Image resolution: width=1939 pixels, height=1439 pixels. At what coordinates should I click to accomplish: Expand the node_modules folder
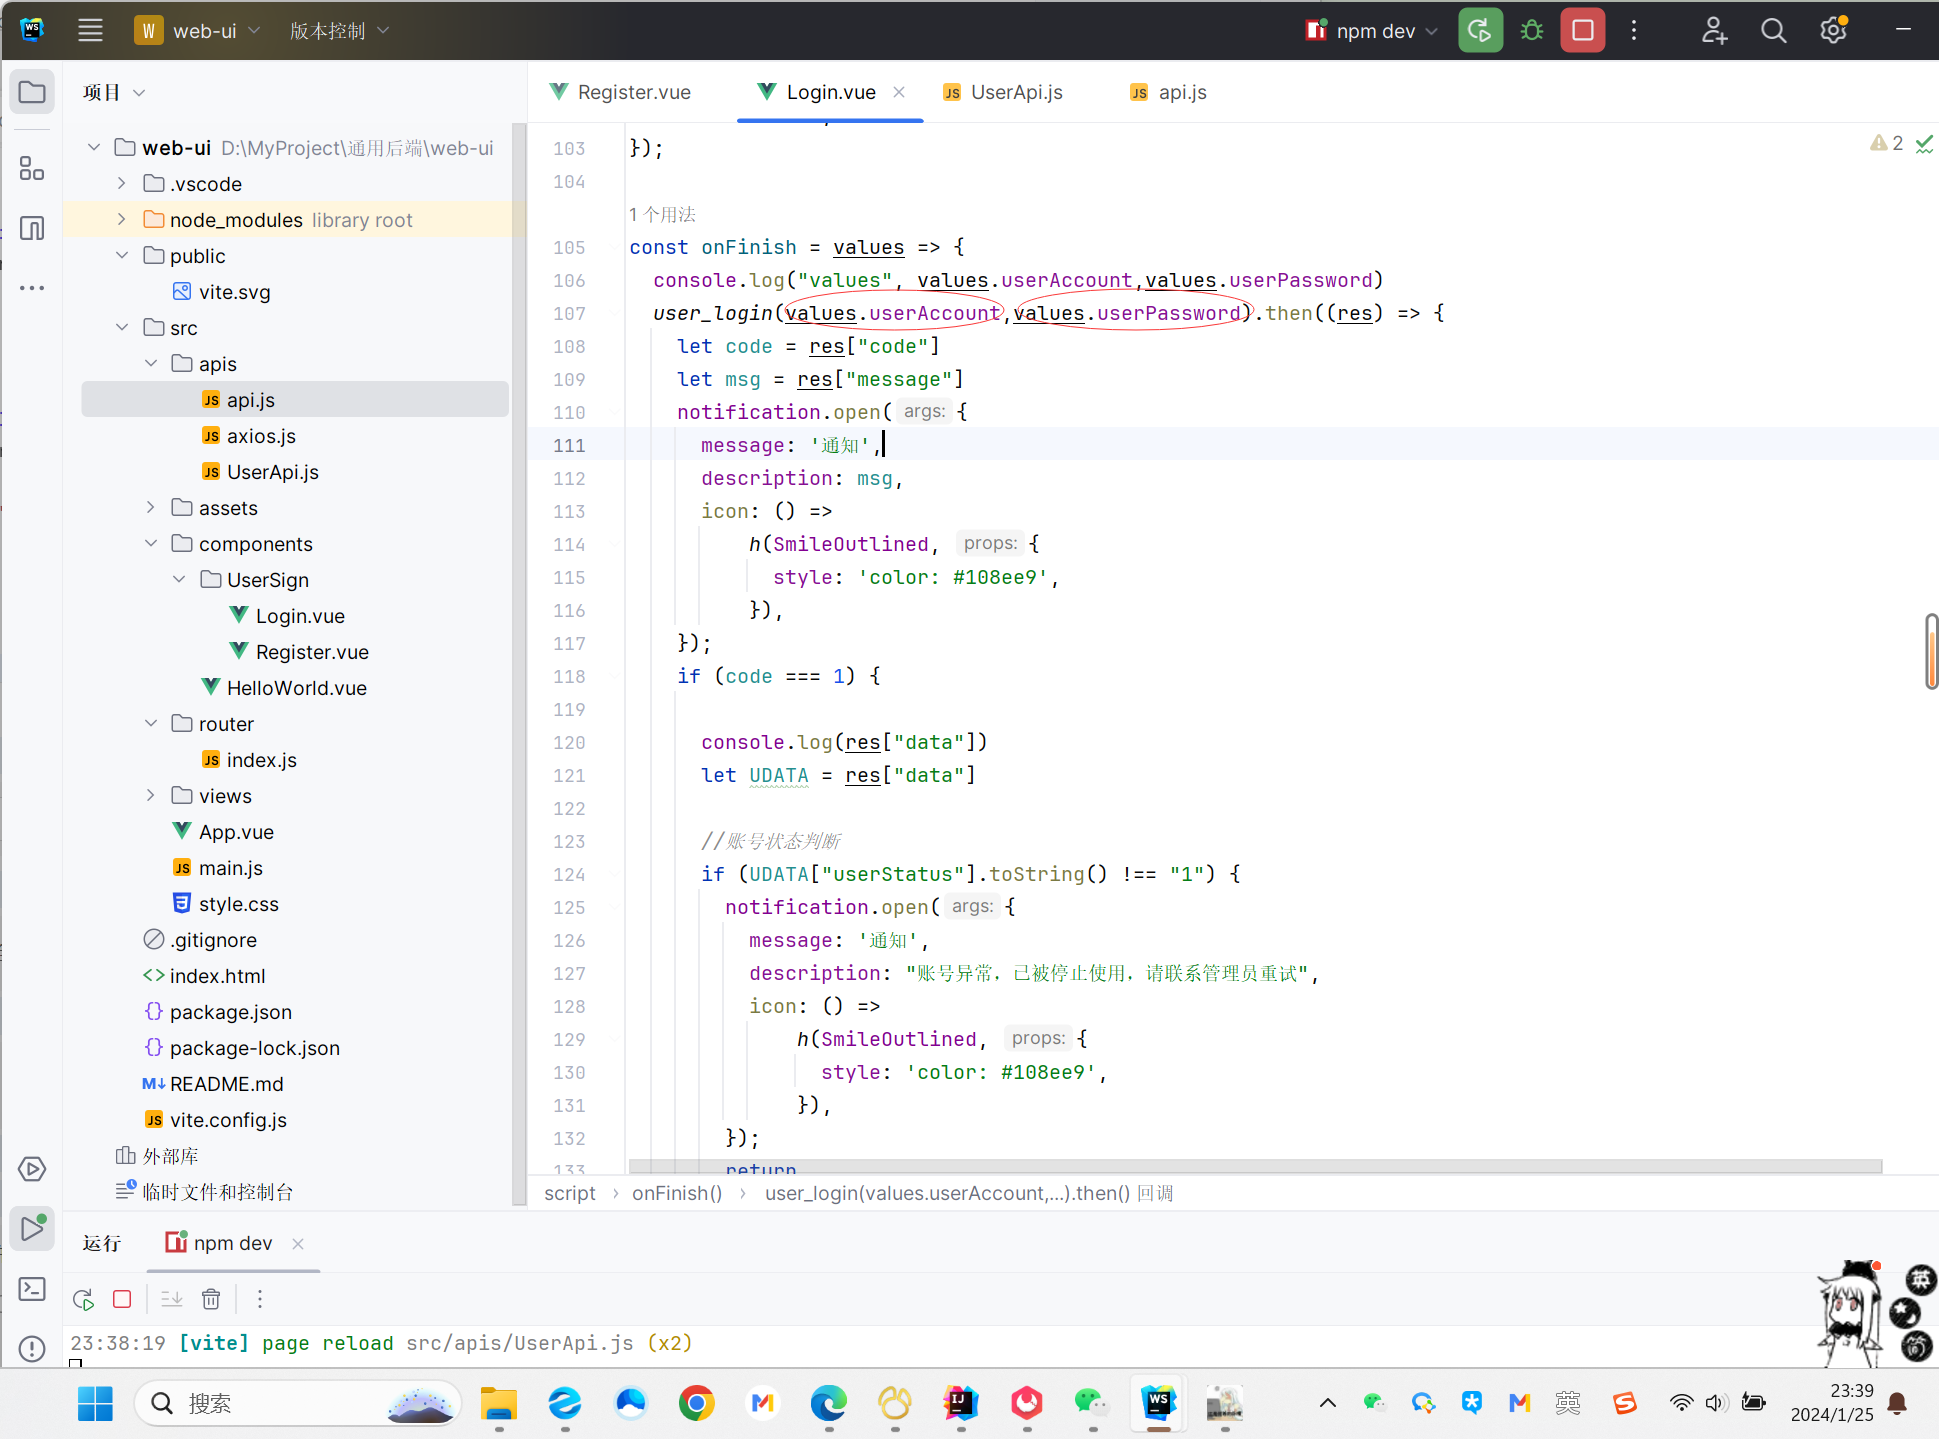(x=122, y=219)
